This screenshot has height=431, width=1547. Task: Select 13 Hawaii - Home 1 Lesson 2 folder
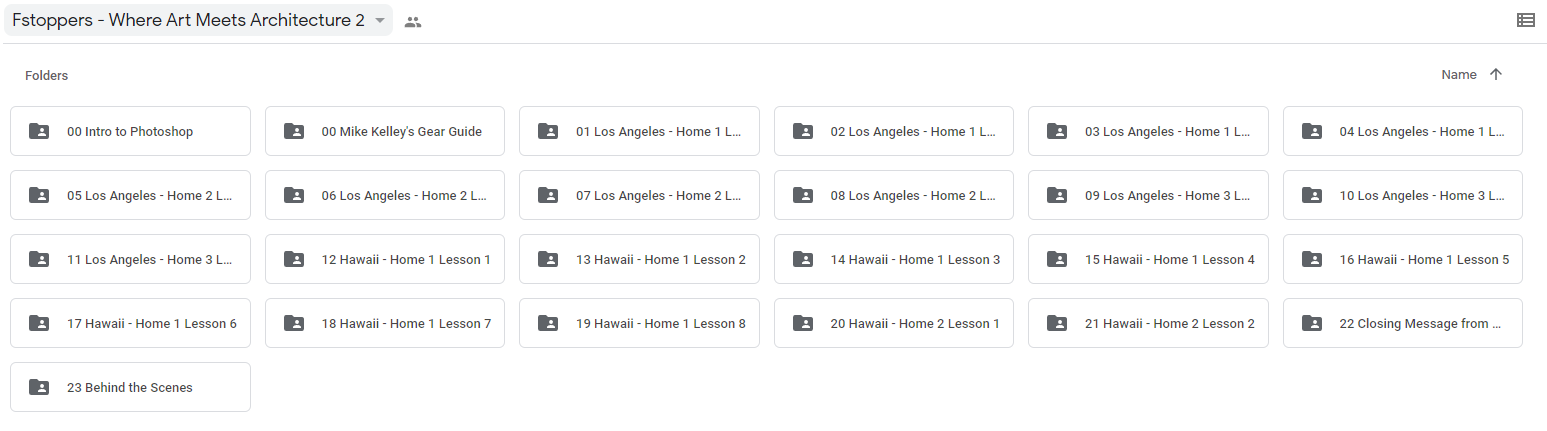[639, 259]
